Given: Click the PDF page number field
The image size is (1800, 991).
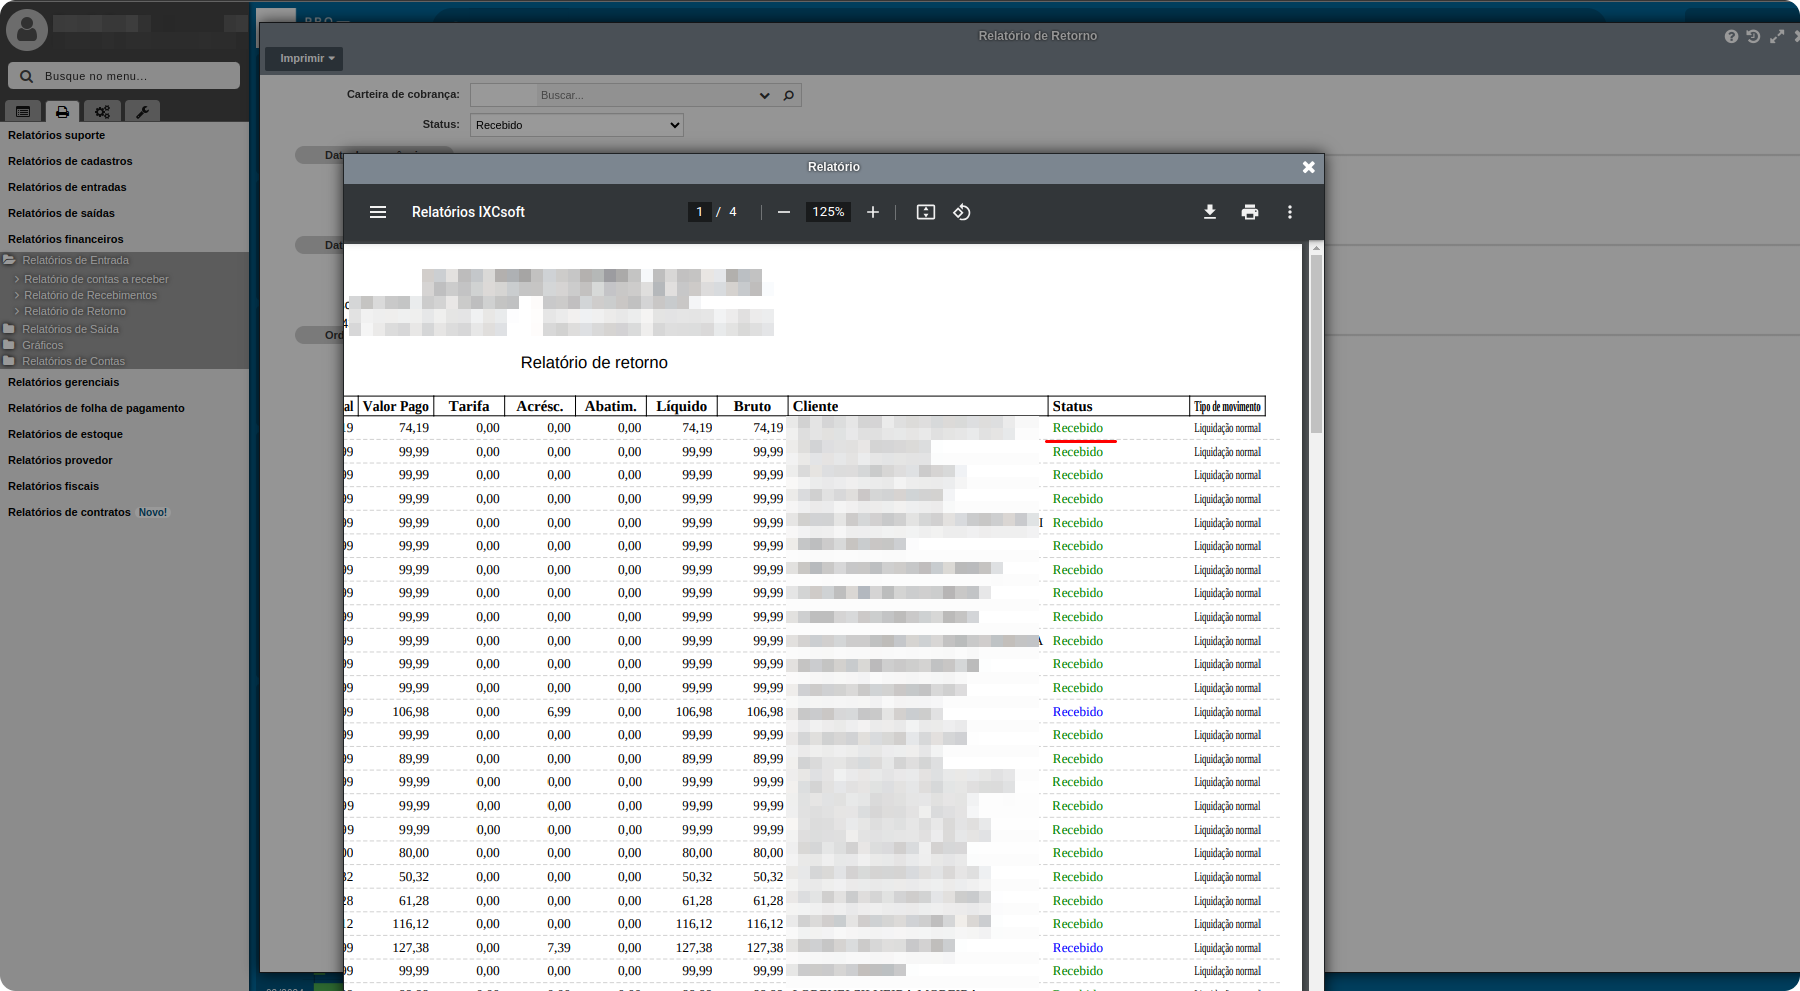Looking at the screenshot, I should click(700, 212).
